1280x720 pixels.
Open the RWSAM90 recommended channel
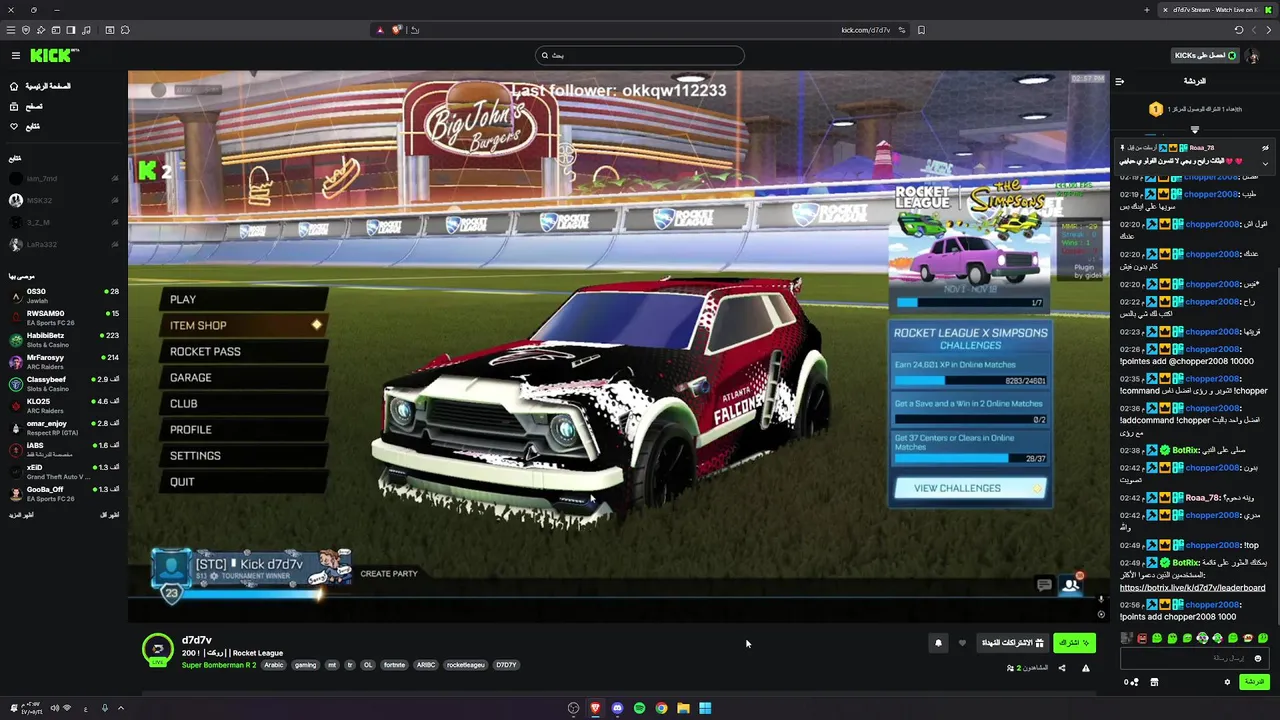64,318
